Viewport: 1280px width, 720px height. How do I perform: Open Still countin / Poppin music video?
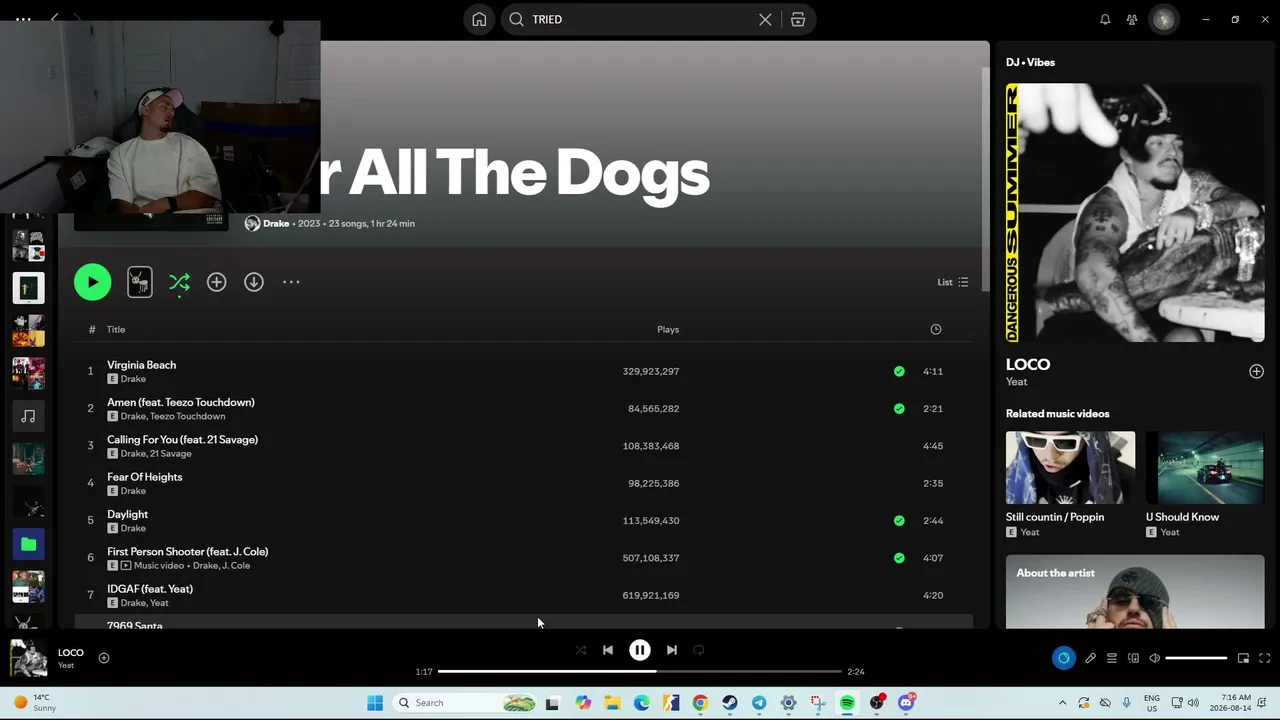pyautogui.click(x=1070, y=484)
